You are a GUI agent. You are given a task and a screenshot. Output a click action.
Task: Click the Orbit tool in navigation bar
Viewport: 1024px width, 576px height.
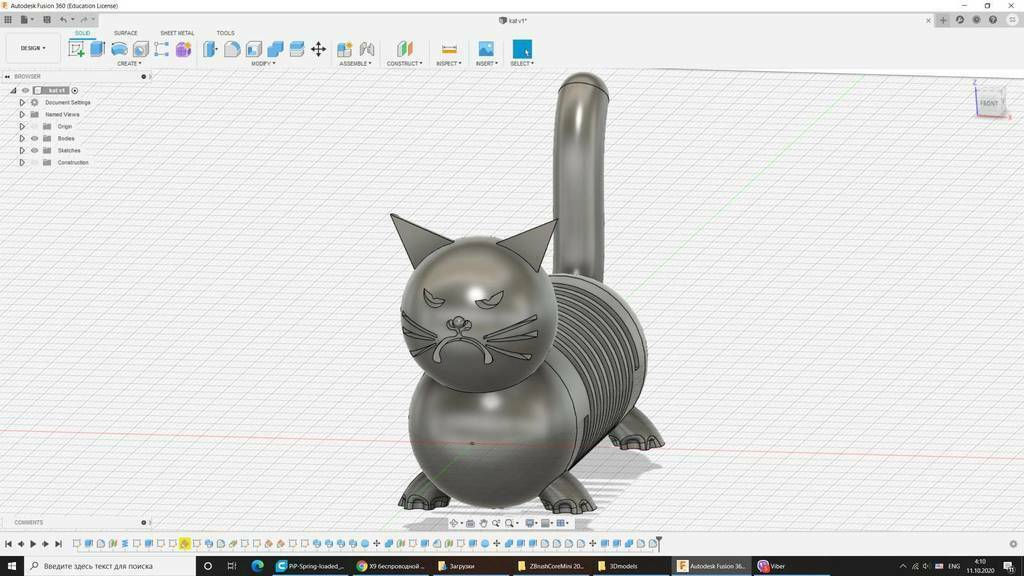[455, 523]
